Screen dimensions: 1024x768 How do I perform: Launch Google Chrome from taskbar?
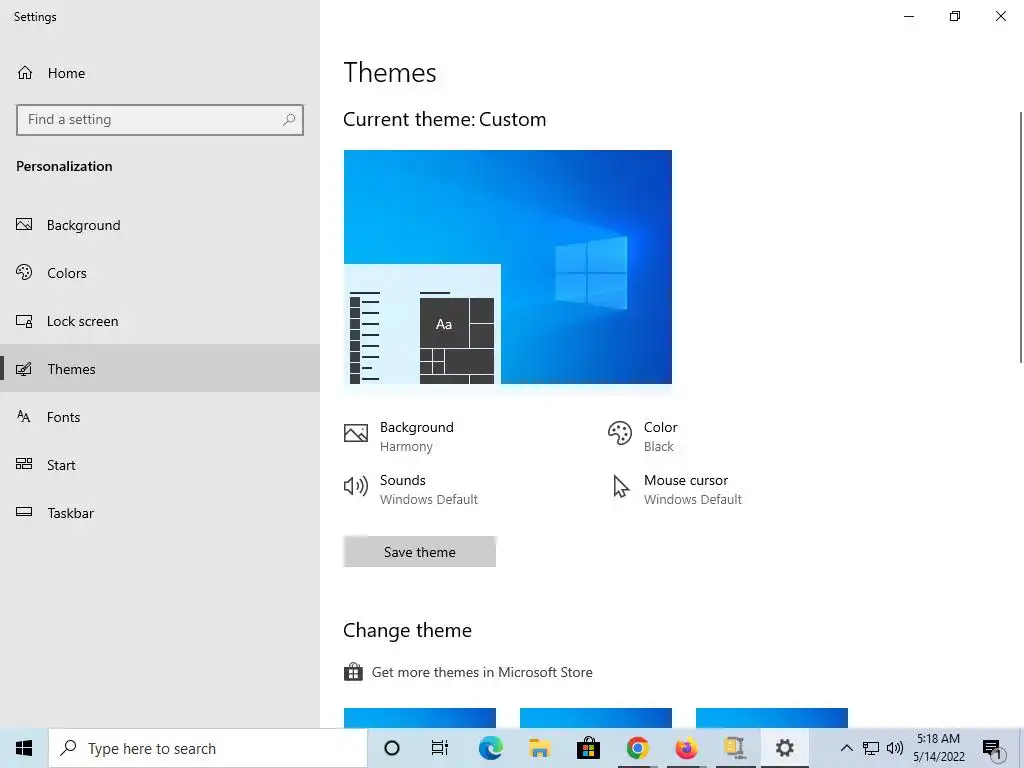coord(637,748)
